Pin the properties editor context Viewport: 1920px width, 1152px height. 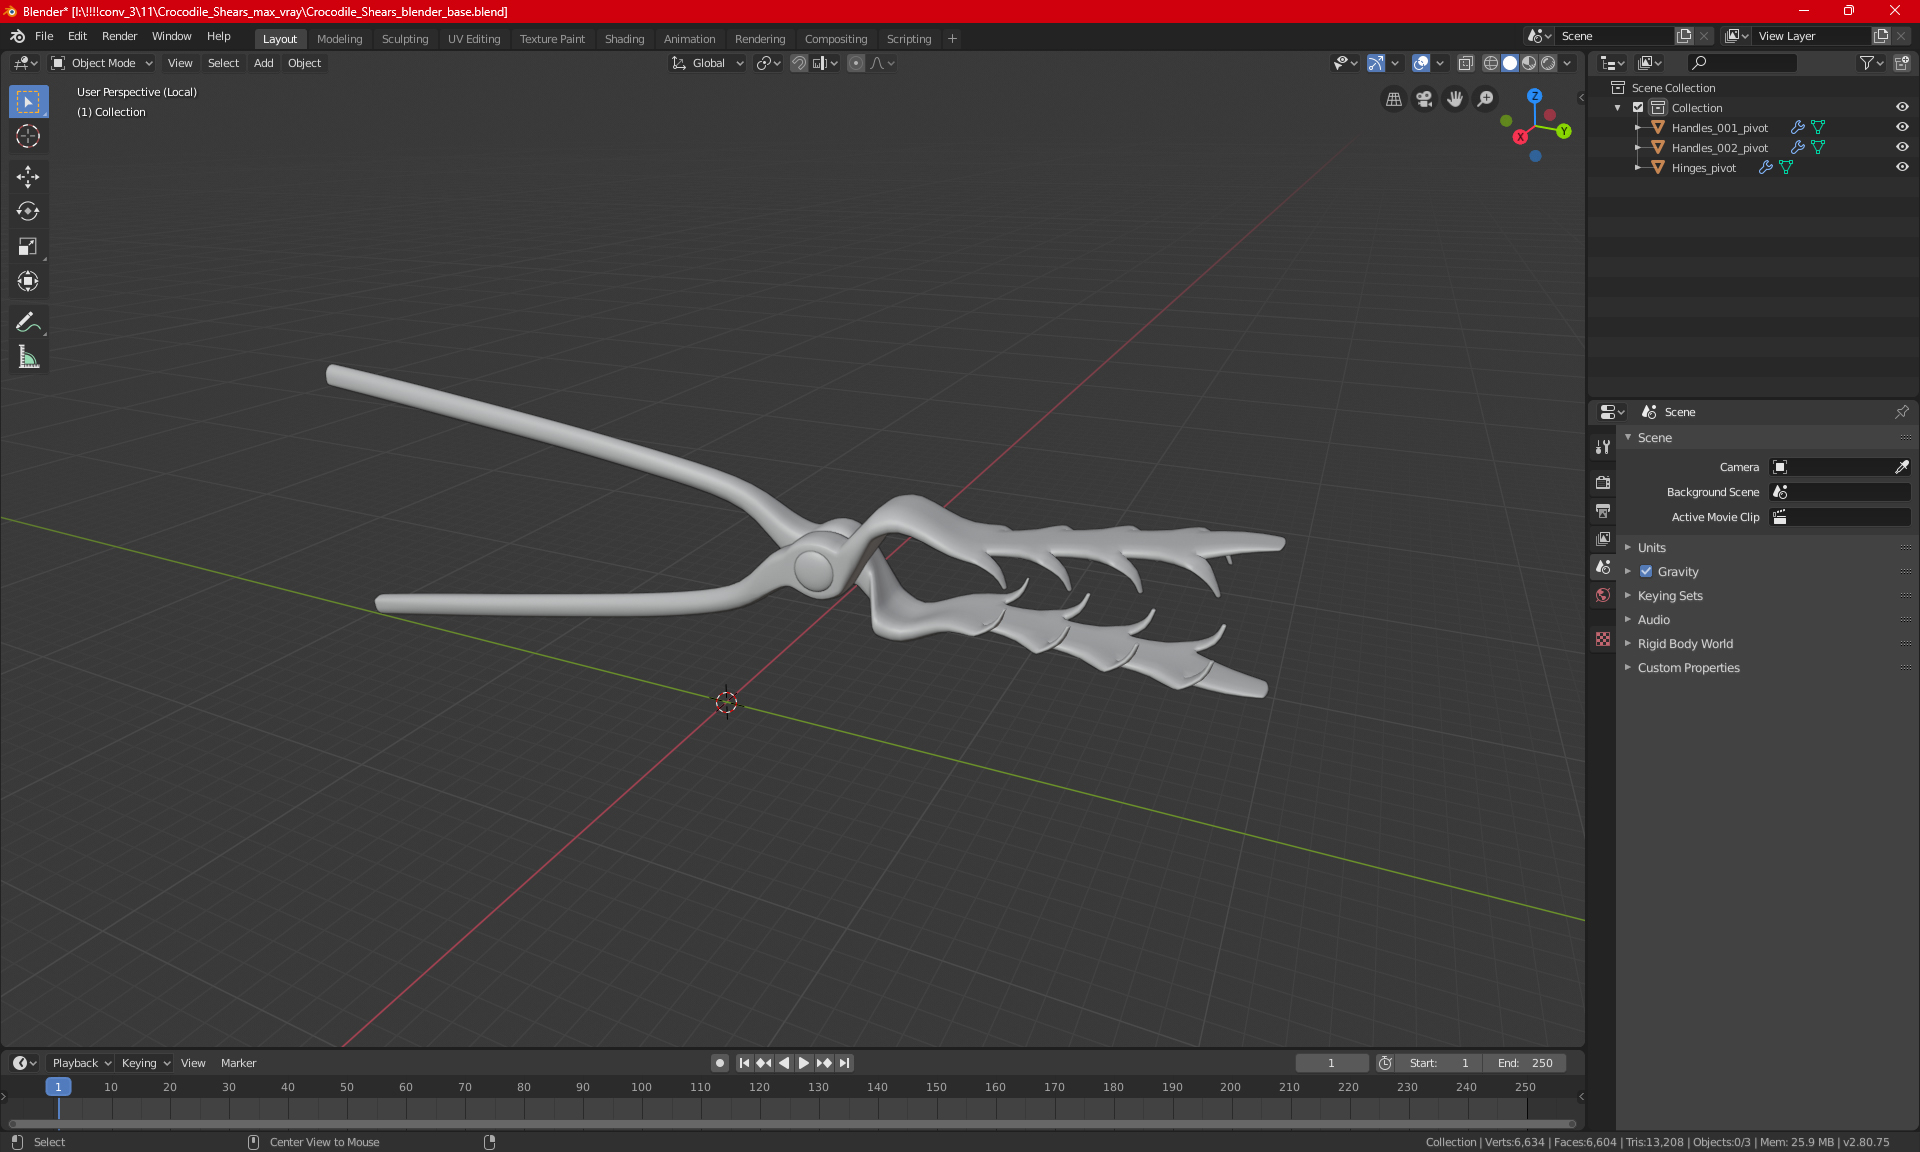[x=1901, y=412]
